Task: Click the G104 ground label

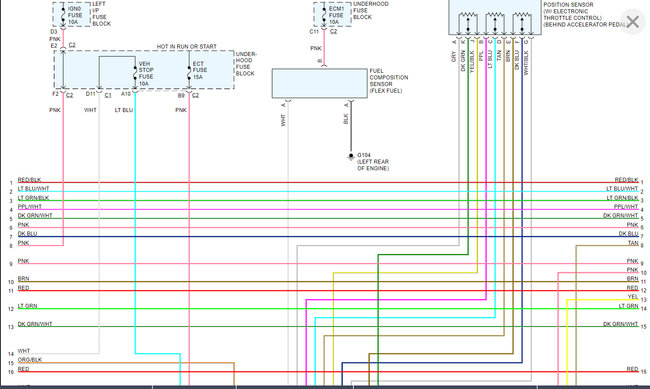Action: pyautogui.click(x=364, y=155)
